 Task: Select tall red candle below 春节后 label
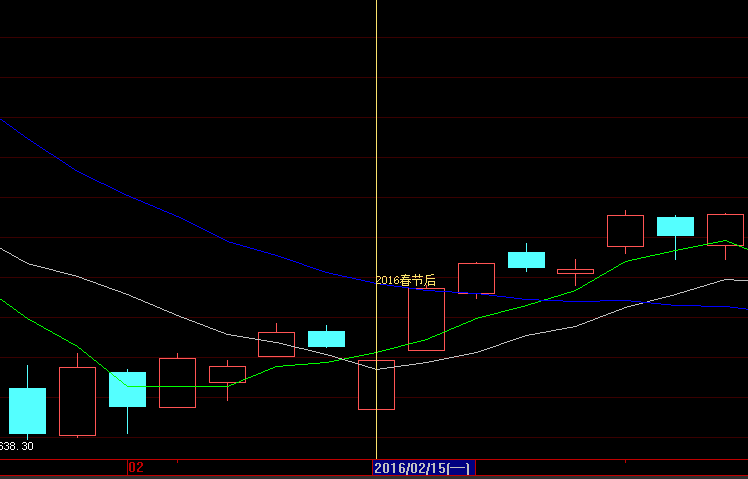[426, 319]
